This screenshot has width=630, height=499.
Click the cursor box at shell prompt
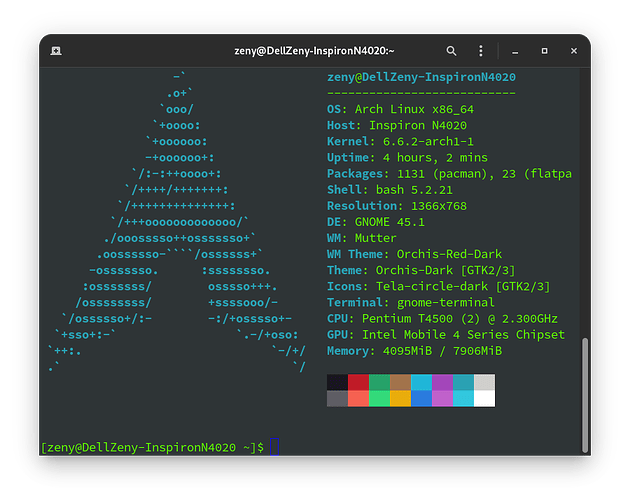click(x=274, y=447)
